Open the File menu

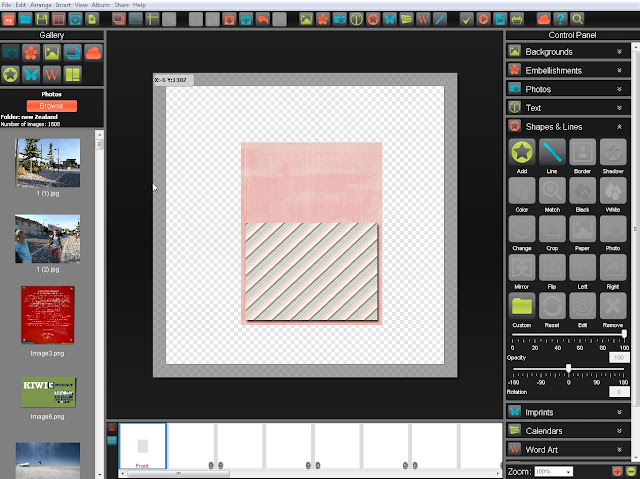point(6,5)
